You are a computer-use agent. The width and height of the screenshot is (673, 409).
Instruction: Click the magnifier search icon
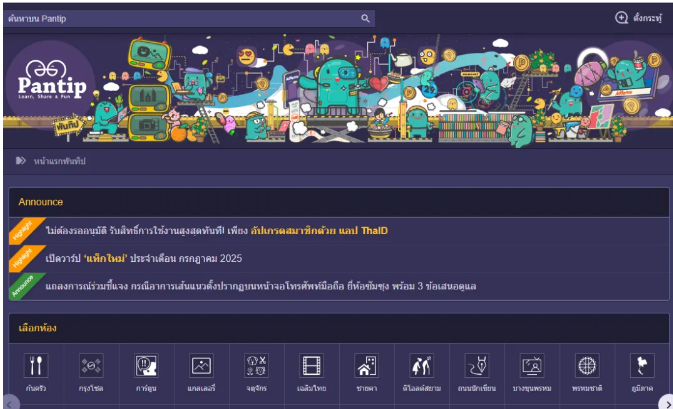tap(366, 18)
